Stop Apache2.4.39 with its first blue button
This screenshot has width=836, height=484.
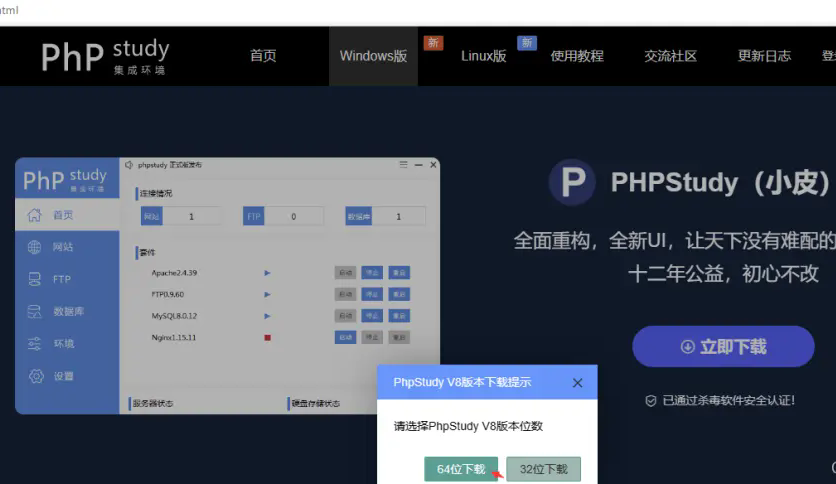[372, 272]
